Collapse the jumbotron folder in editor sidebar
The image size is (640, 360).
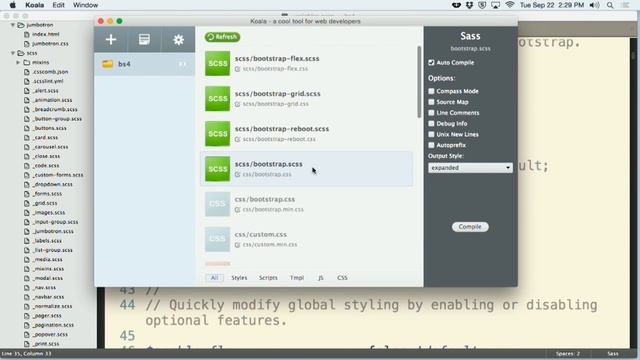pos(13,25)
